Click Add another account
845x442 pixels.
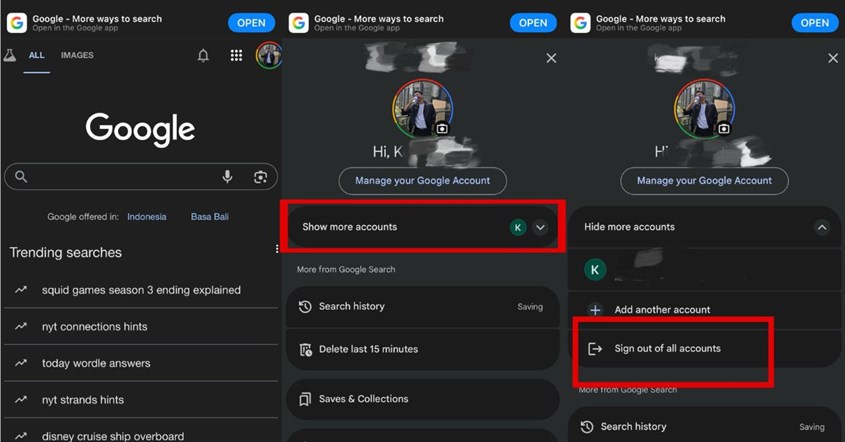point(704,310)
